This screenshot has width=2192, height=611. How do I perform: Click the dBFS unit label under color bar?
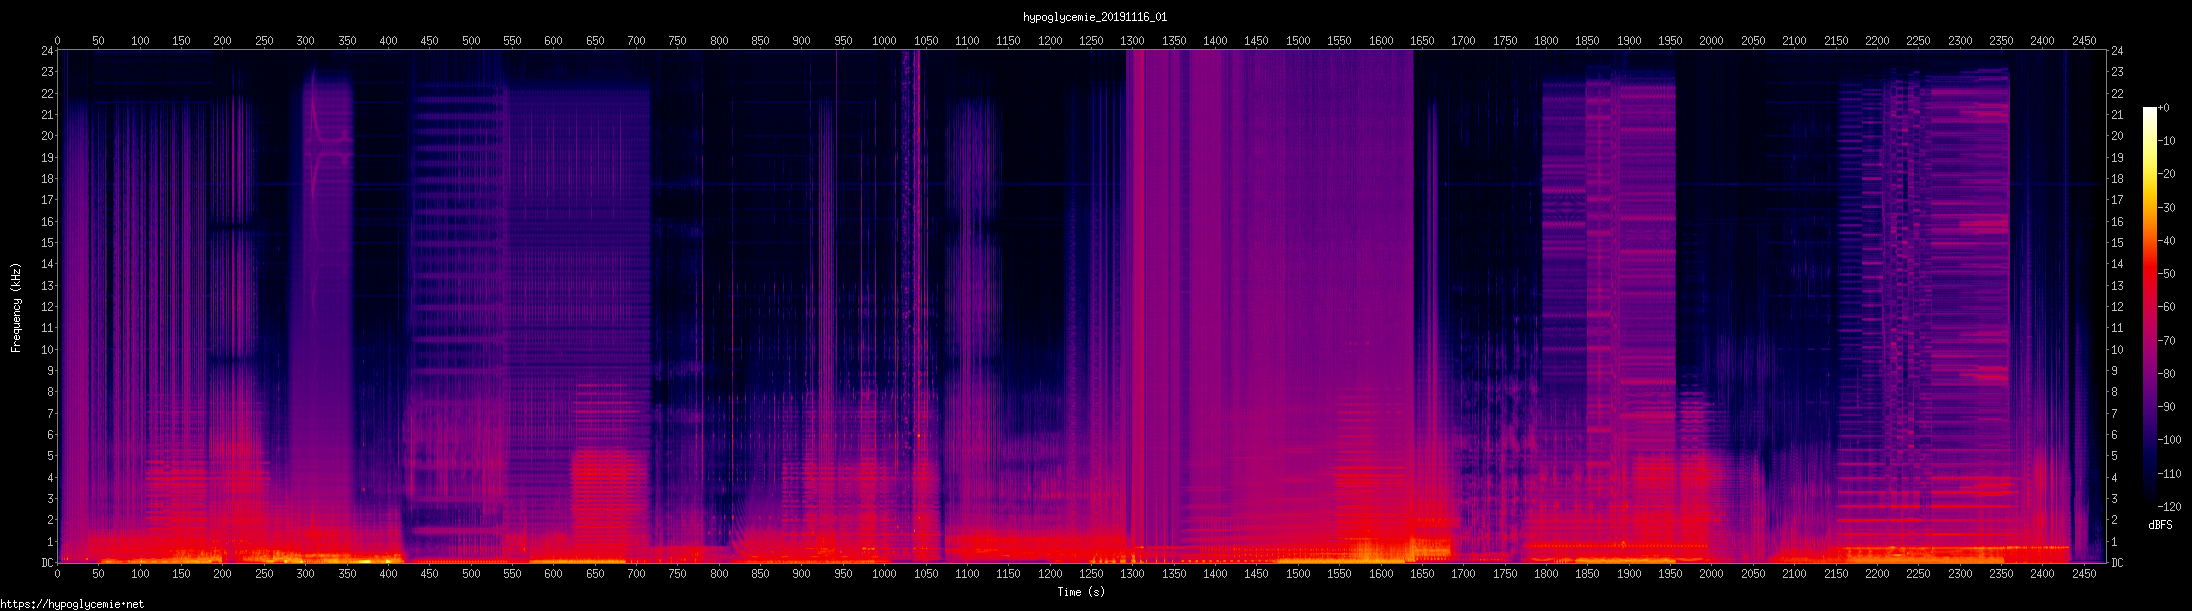(2159, 525)
